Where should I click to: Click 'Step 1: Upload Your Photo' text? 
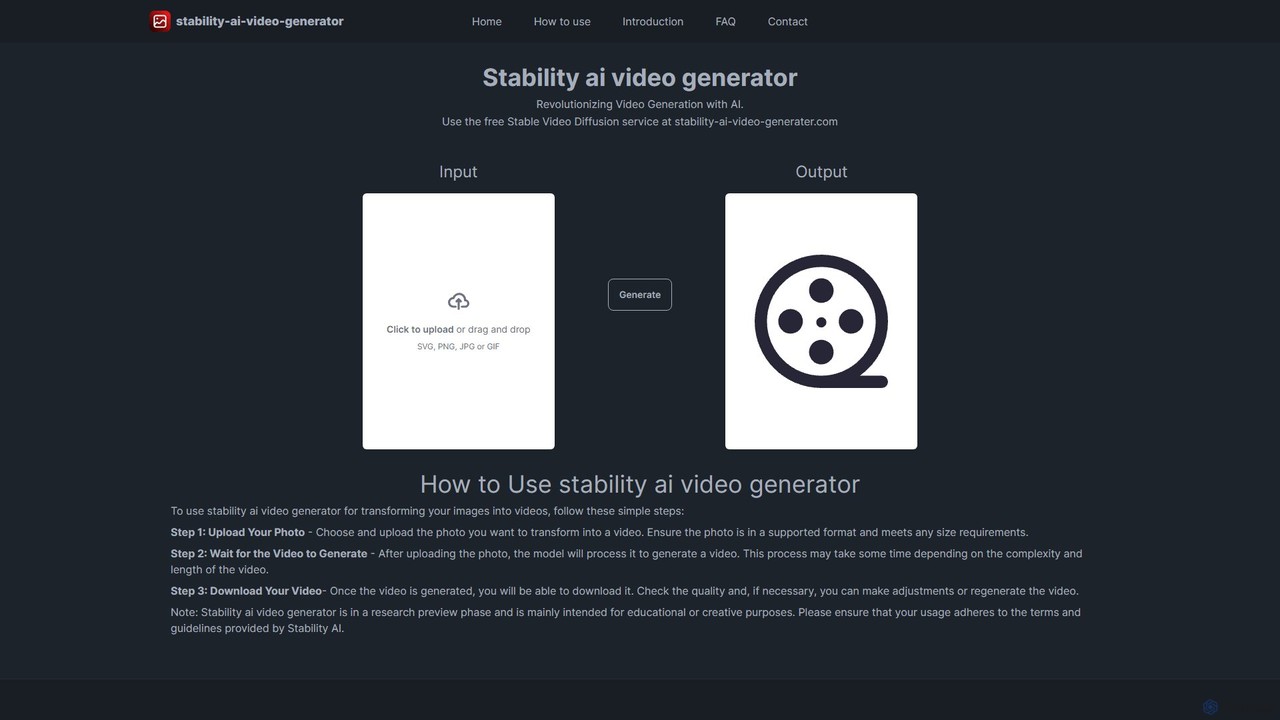pos(238,533)
